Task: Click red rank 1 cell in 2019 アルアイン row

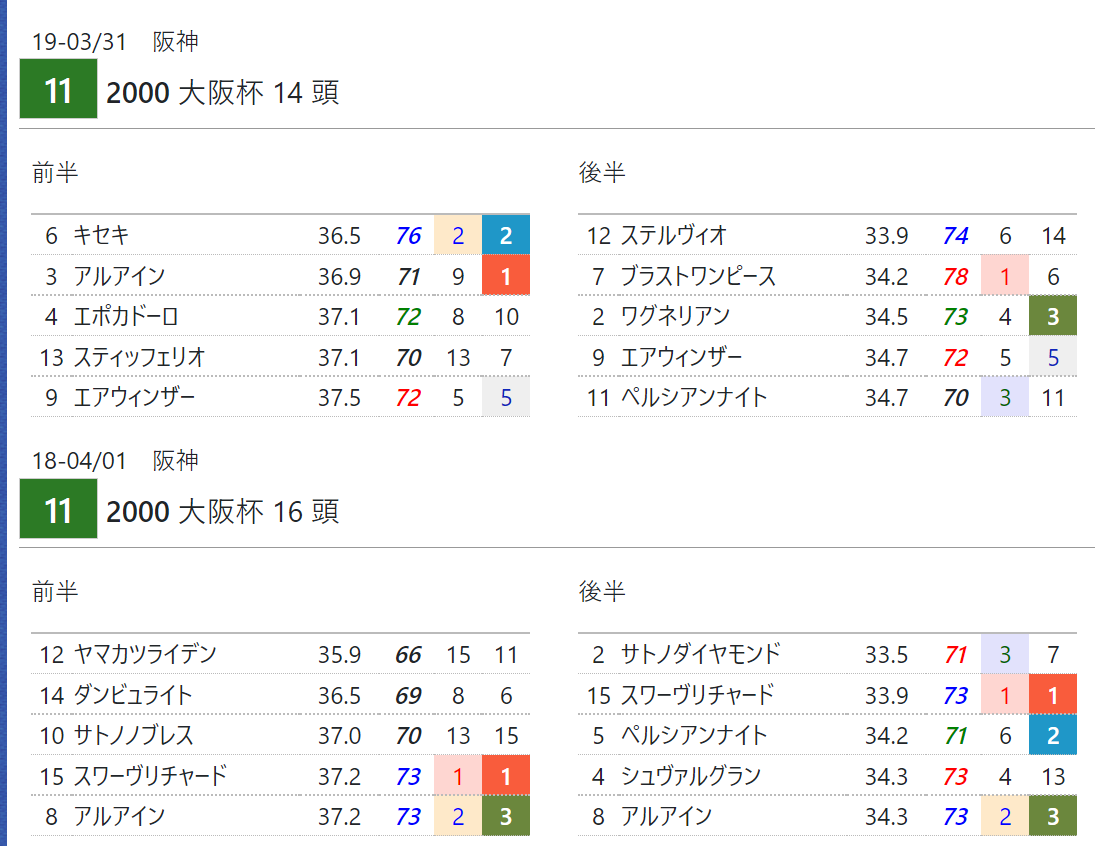Action: pos(506,276)
